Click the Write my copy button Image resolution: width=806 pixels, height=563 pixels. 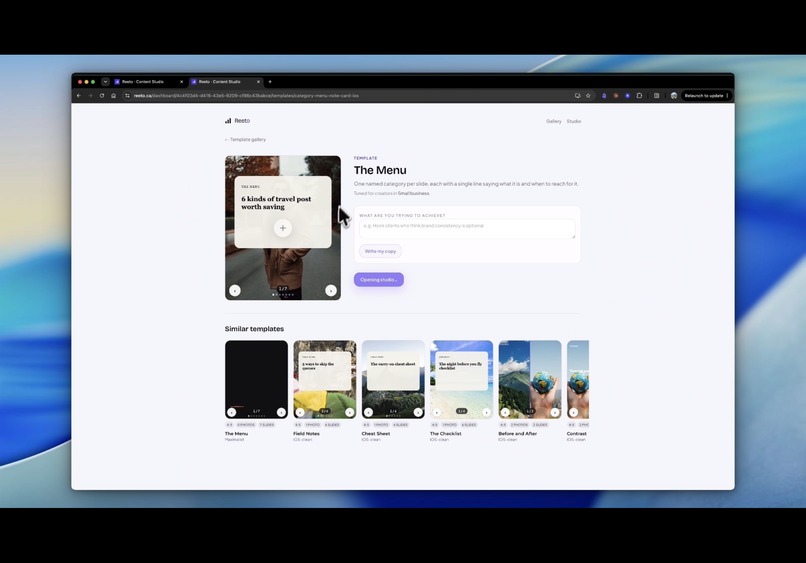point(380,251)
